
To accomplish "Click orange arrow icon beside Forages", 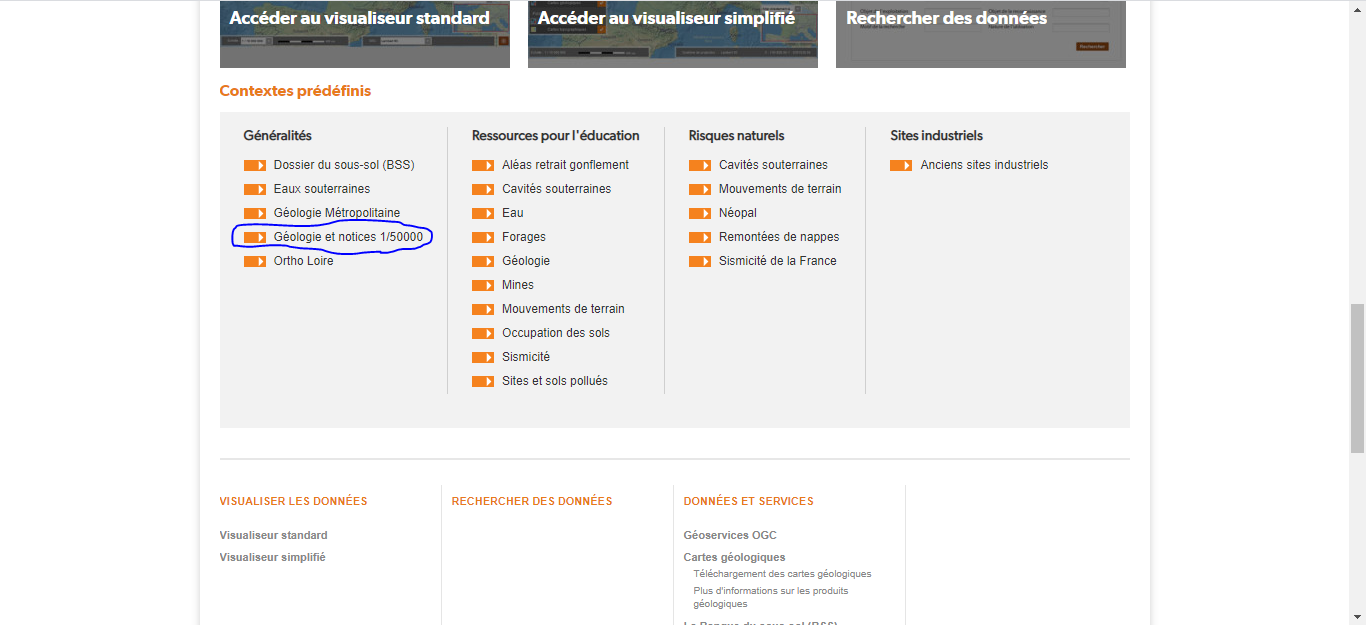I will (483, 237).
